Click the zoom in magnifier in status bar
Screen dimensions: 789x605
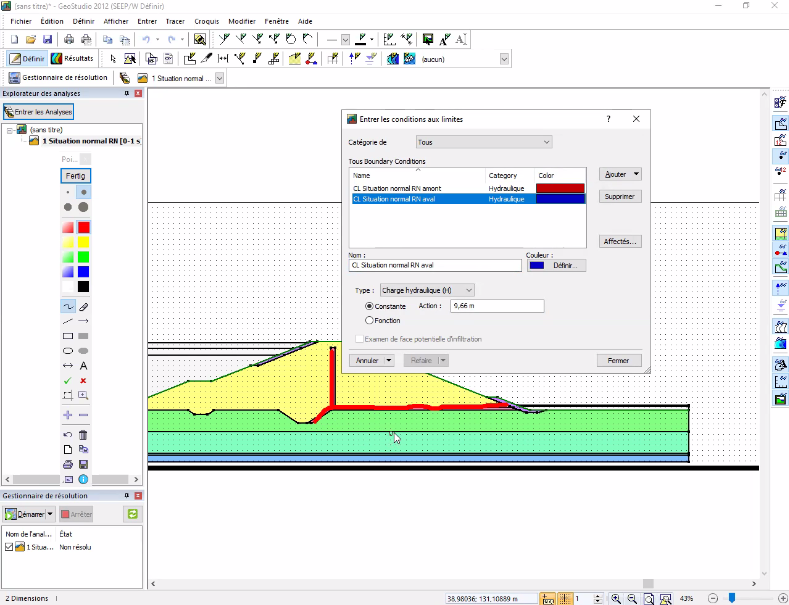(x=616, y=598)
